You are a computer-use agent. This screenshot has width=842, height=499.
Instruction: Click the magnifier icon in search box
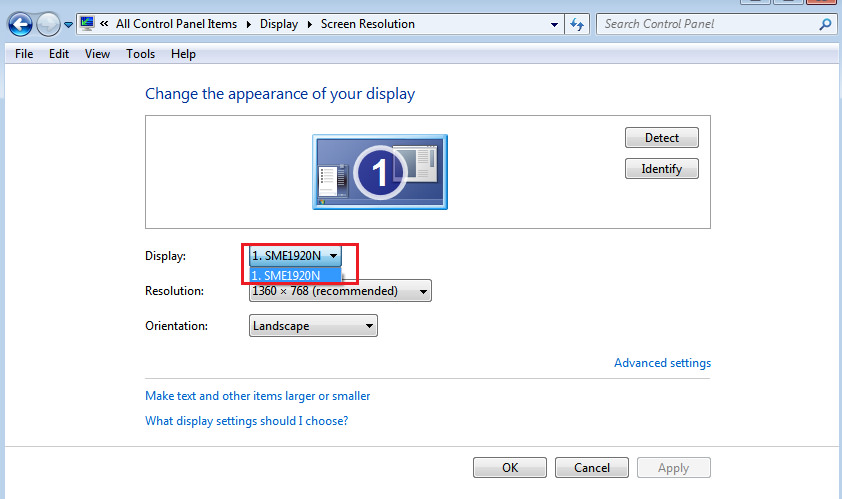pyautogui.click(x=825, y=24)
